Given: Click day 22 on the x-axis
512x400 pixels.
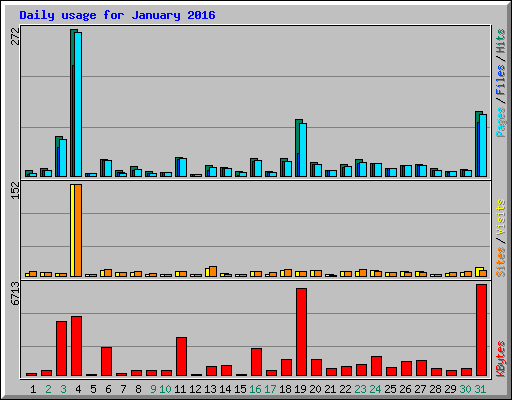Looking at the screenshot, I should [345, 389].
